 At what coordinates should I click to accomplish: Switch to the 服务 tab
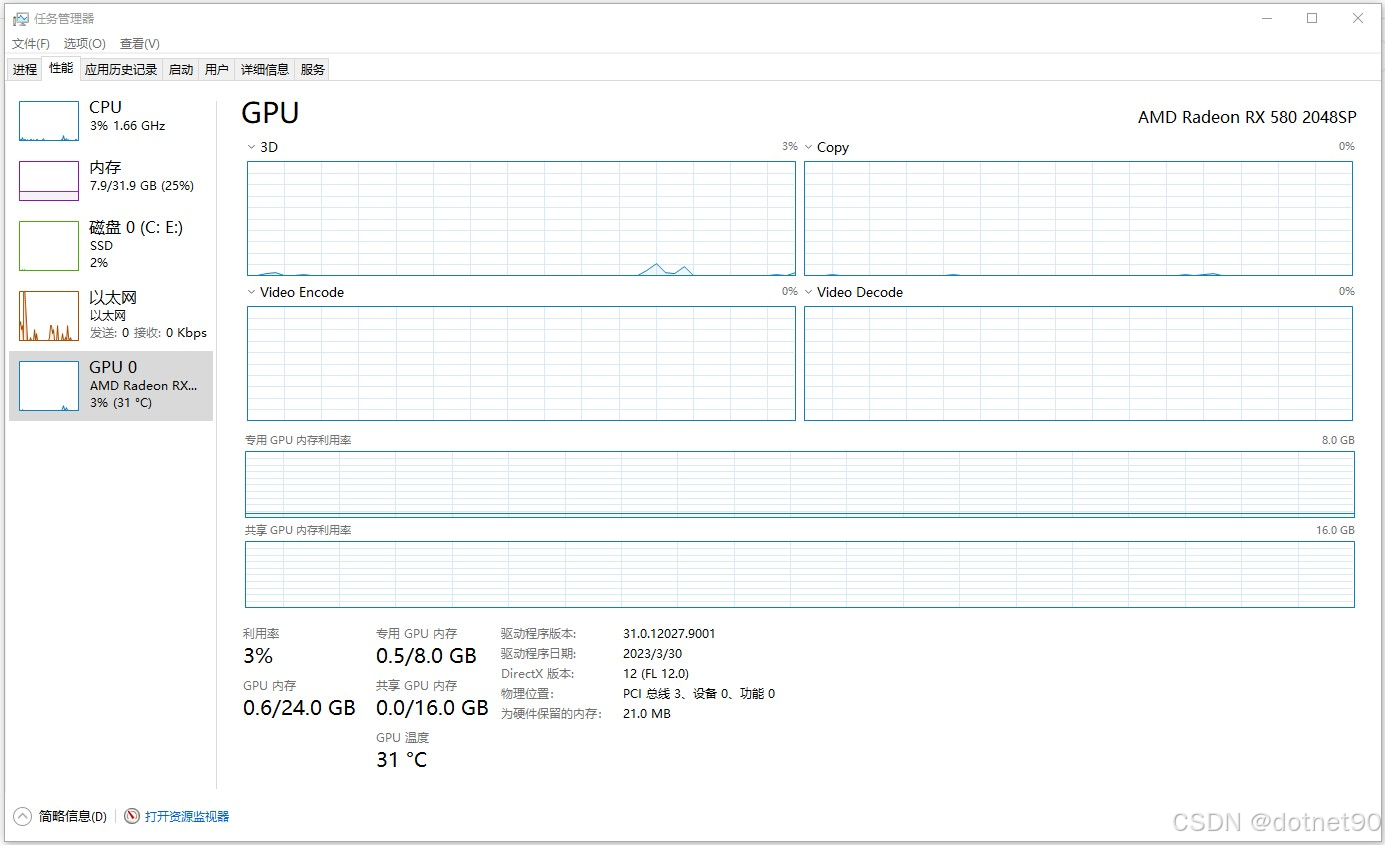click(313, 69)
